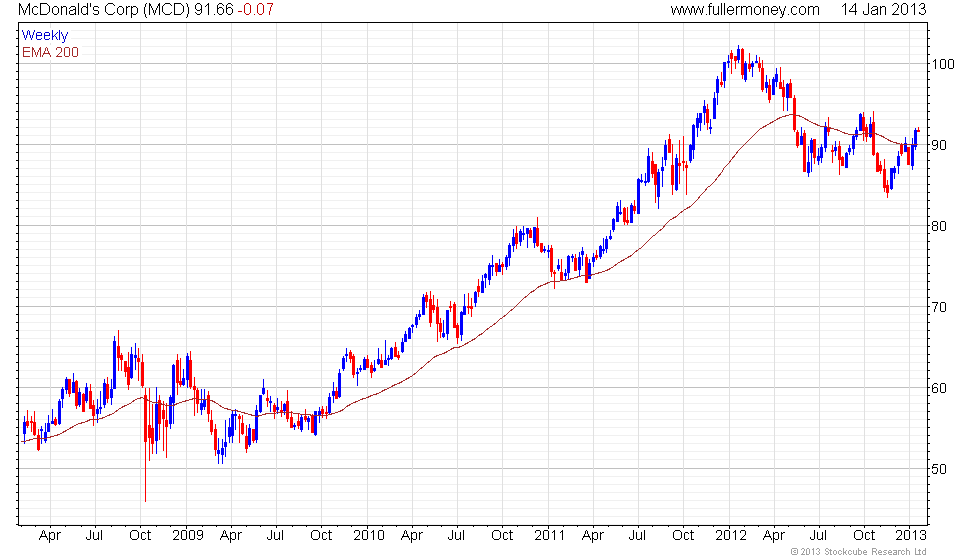Viewport: 980px width, 560px height.
Task: Click the 60 price axis label
Action: pos(939,388)
